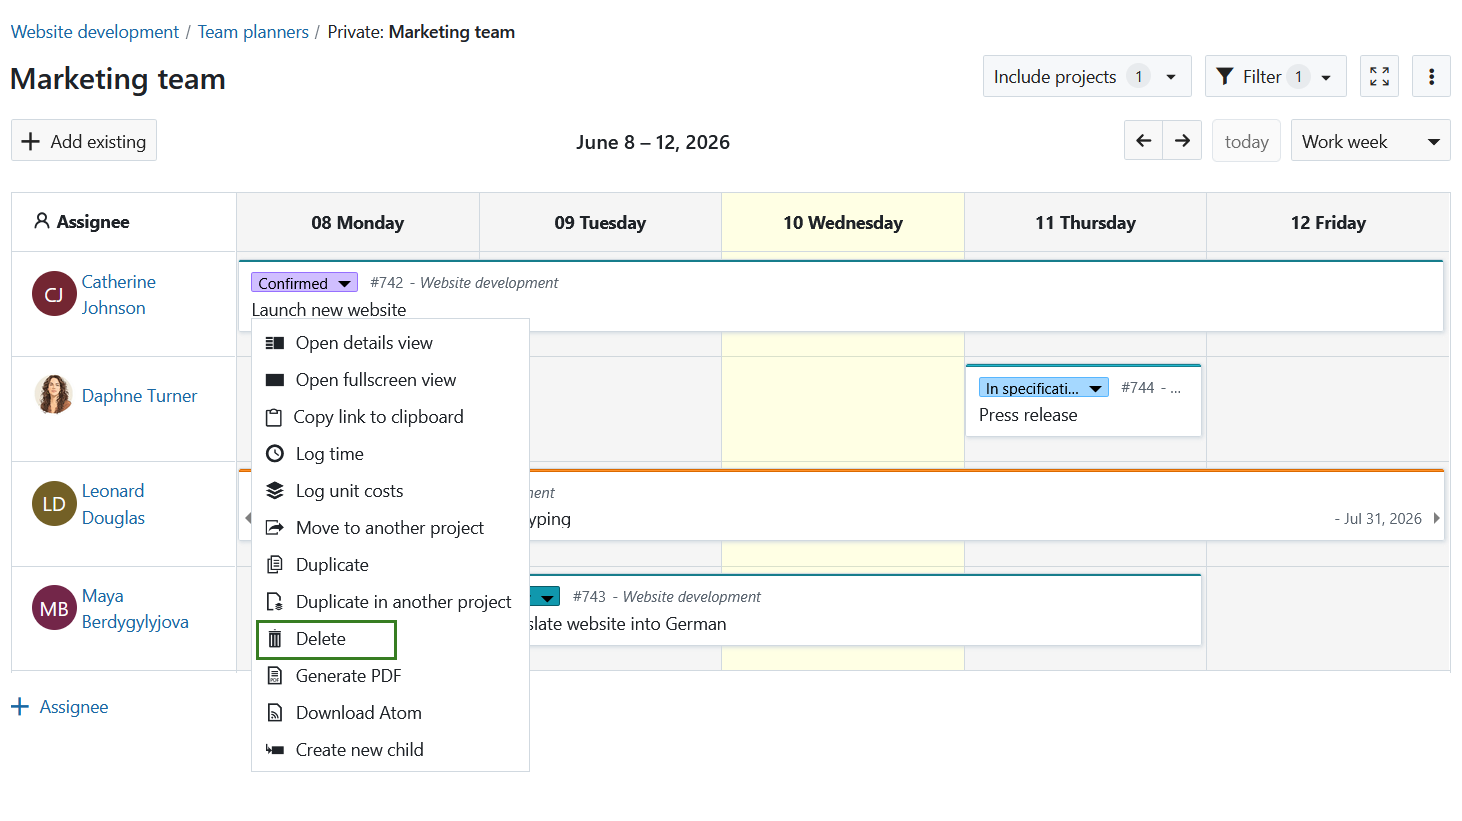The height and width of the screenshot is (821, 1462).
Task: Click the #744 work package ID
Action: point(1137,388)
